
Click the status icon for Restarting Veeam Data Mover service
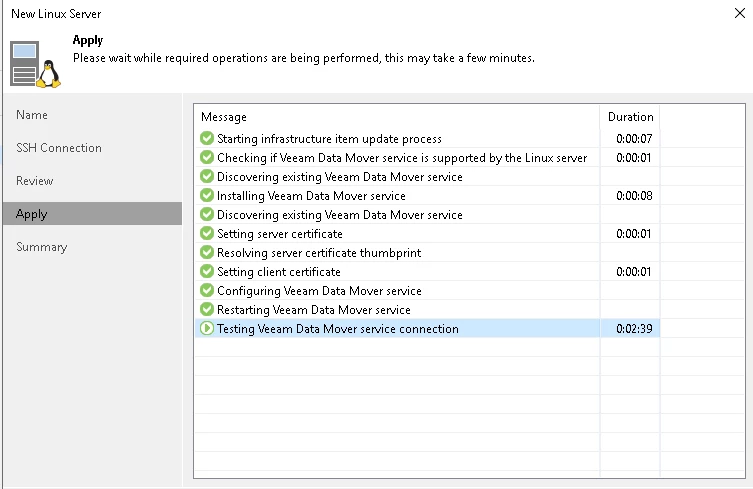(x=207, y=309)
